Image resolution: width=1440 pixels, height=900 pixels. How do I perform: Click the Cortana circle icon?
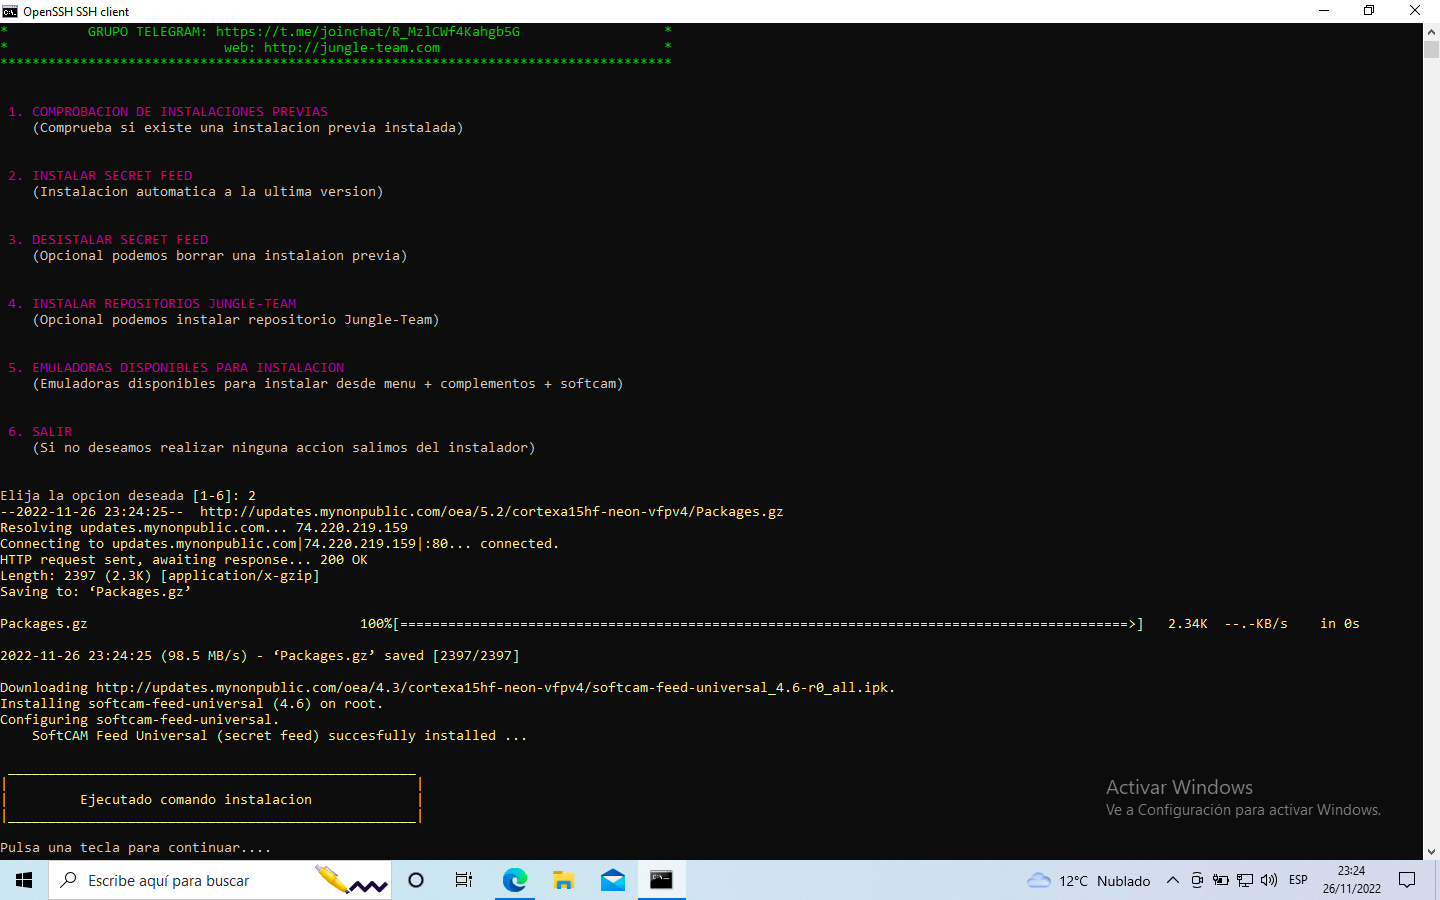(x=416, y=880)
